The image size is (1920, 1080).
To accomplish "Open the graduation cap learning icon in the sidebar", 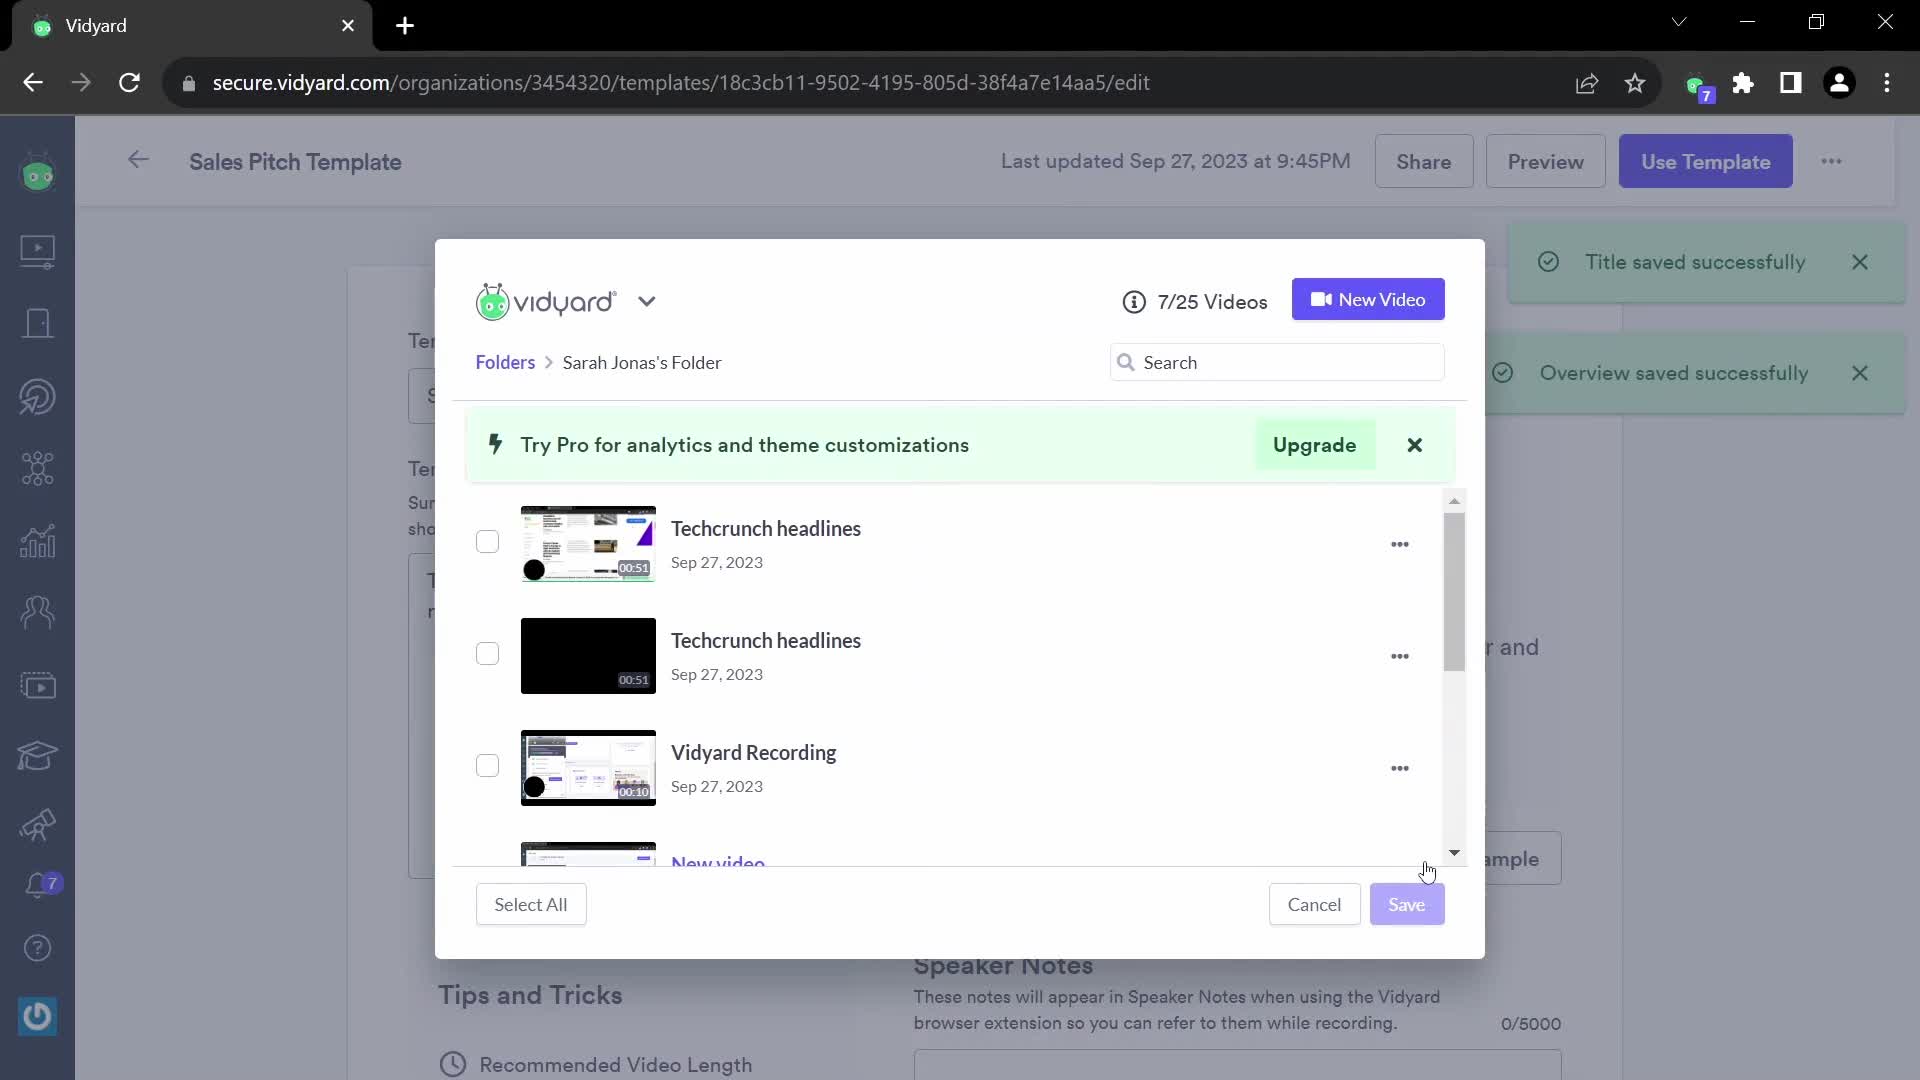I will point(37,756).
